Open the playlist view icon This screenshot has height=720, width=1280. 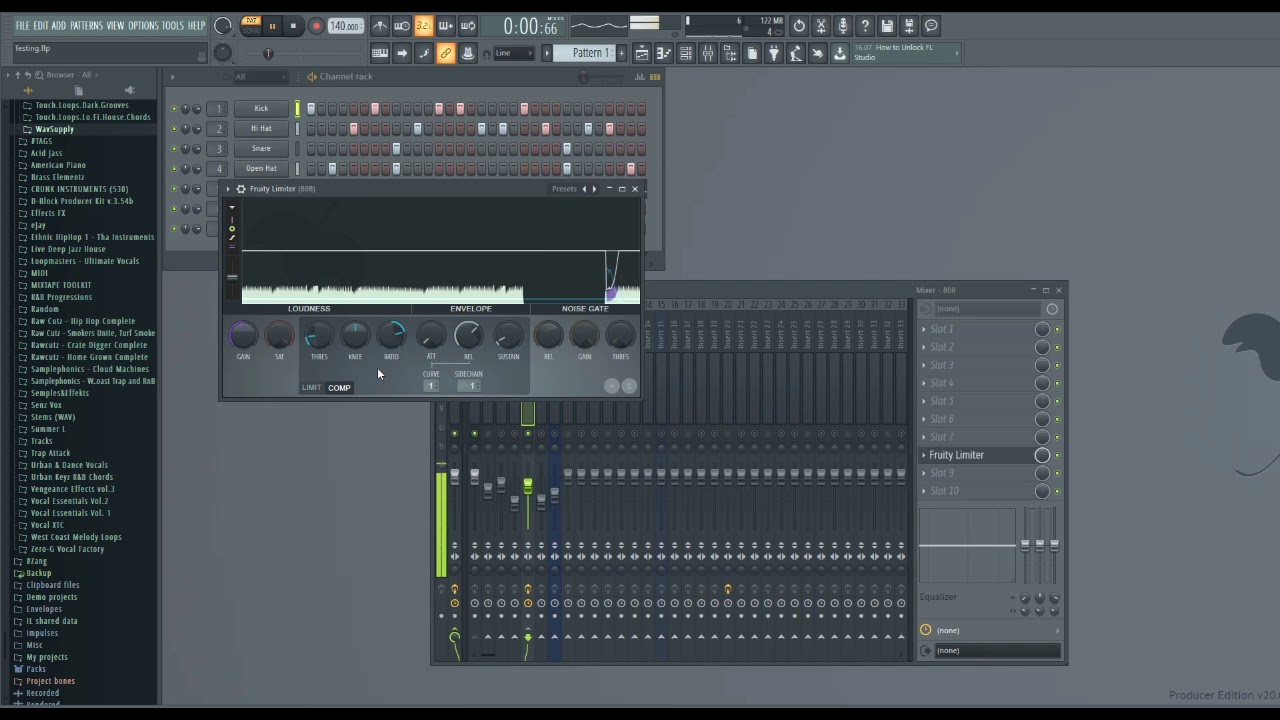click(x=642, y=53)
